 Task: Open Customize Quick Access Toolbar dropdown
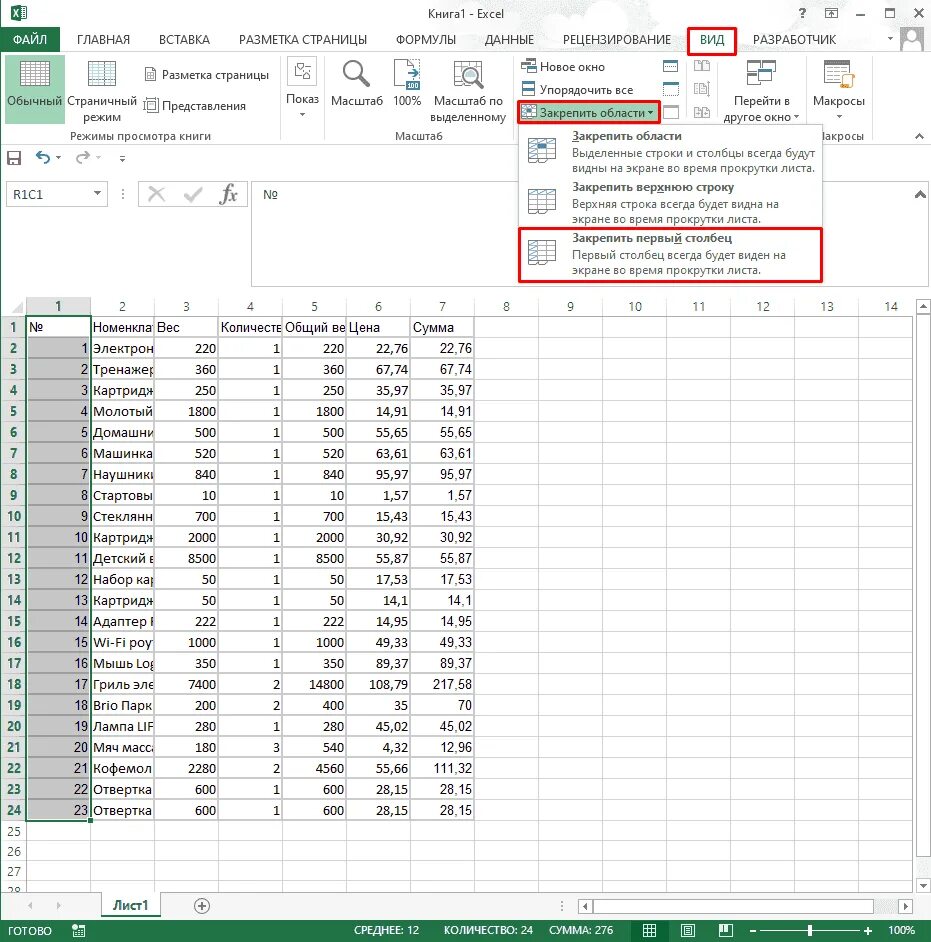pyautogui.click(x=122, y=159)
